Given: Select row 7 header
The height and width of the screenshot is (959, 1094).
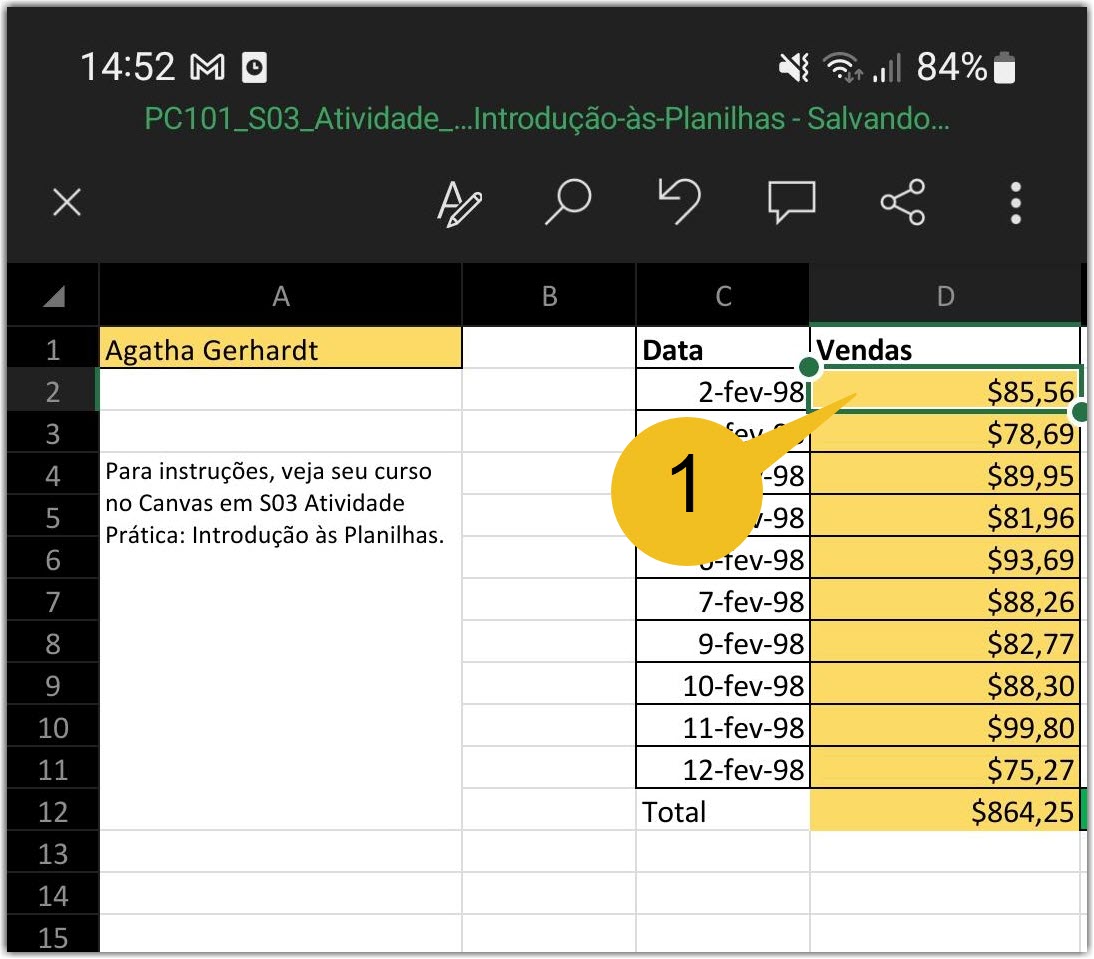Looking at the screenshot, I should tap(53, 601).
